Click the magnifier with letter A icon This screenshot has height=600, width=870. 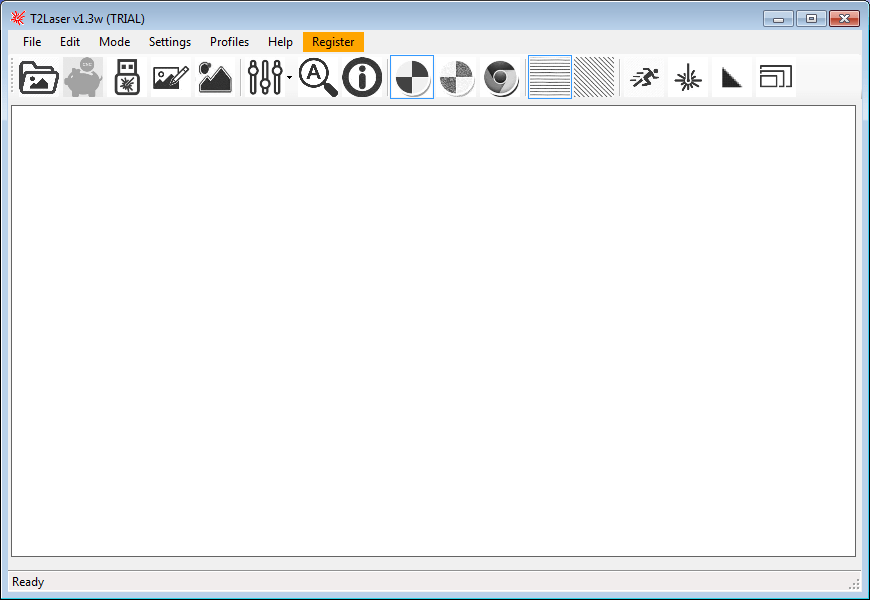(318, 77)
